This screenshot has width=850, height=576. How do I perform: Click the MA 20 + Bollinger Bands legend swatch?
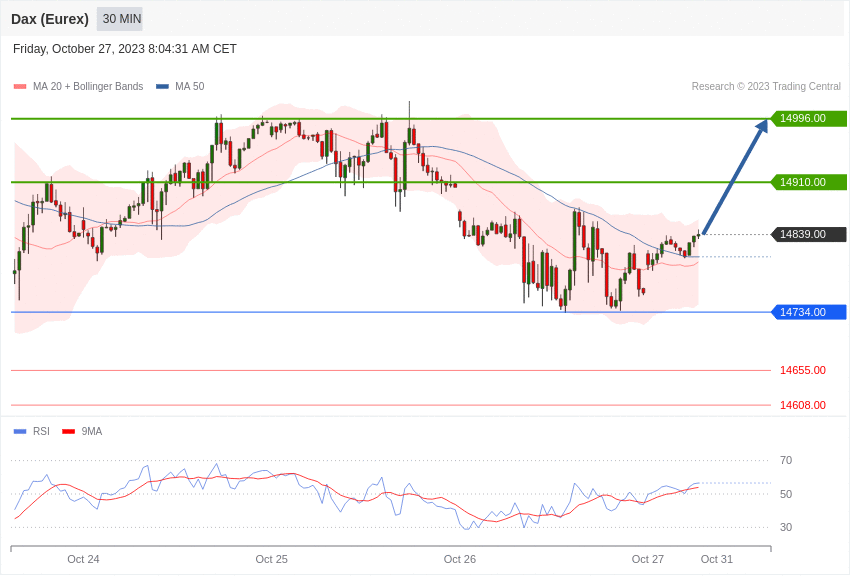point(20,87)
